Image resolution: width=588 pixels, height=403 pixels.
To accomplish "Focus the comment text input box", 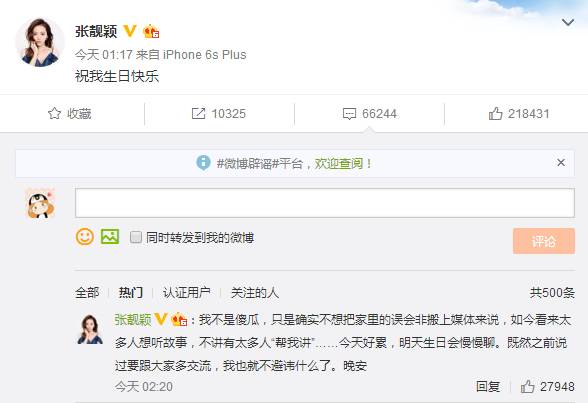I will point(325,203).
